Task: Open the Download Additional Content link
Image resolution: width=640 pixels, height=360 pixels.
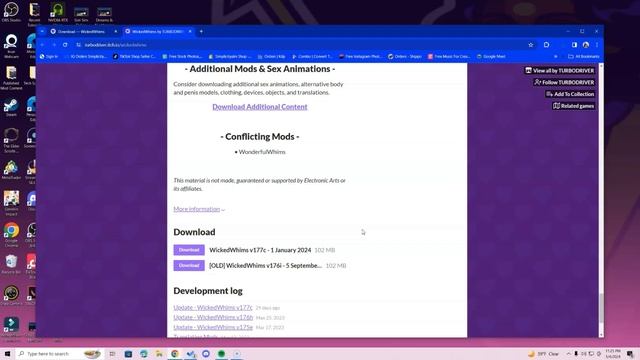Action: pos(260,107)
